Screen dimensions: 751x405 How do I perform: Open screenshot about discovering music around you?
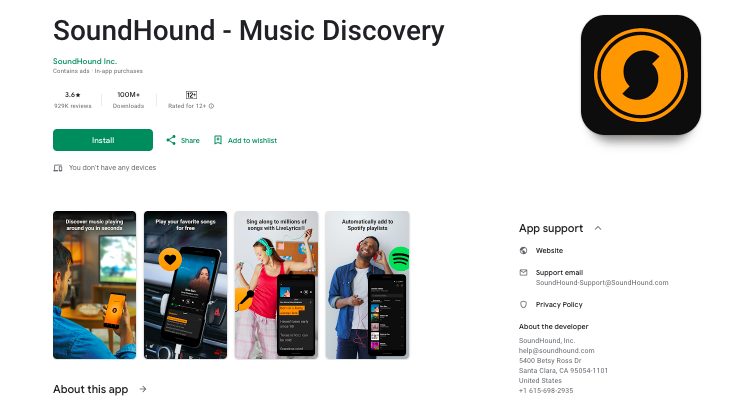click(94, 285)
